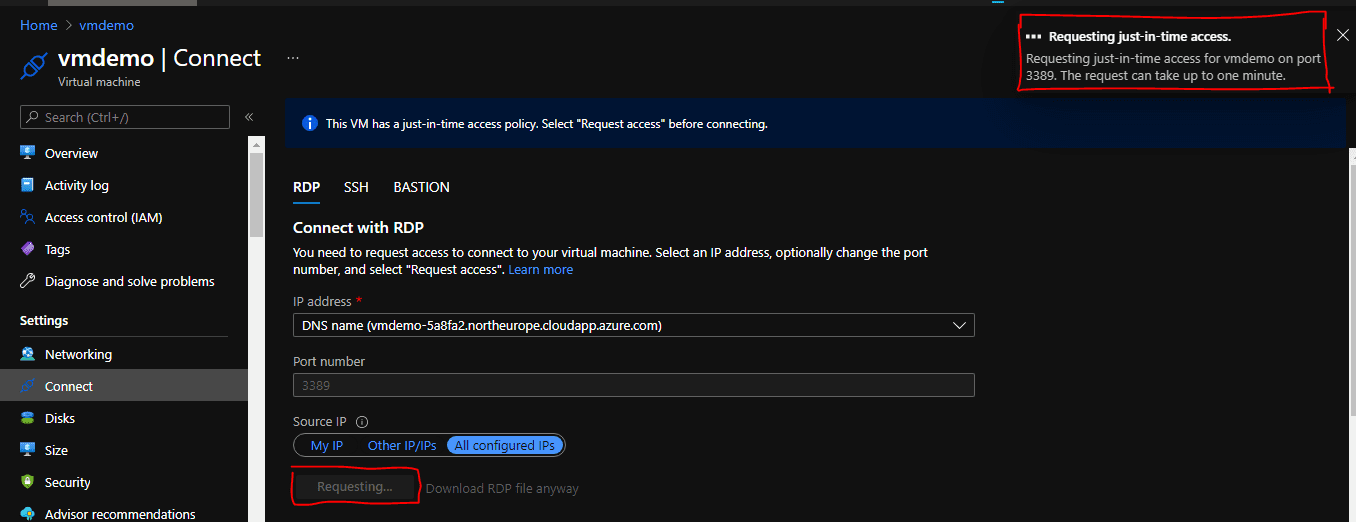Click the sidebar Search (Ctrl+/) box

(125, 117)
